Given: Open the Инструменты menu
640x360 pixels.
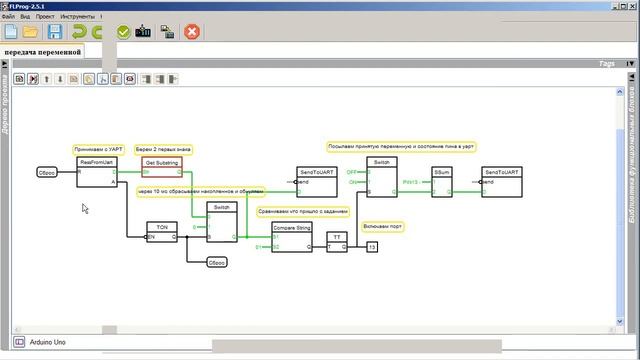Looking at the screenshot, I should coord(77,17).
